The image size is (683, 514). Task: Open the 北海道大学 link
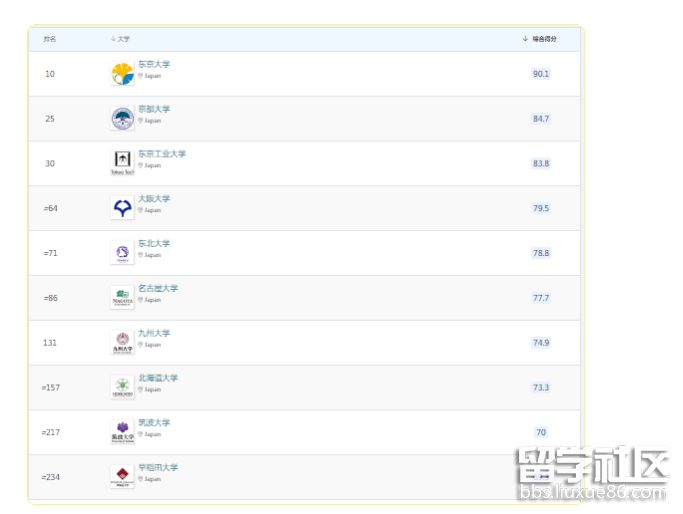pyautogui.click(x=158, y=378)
